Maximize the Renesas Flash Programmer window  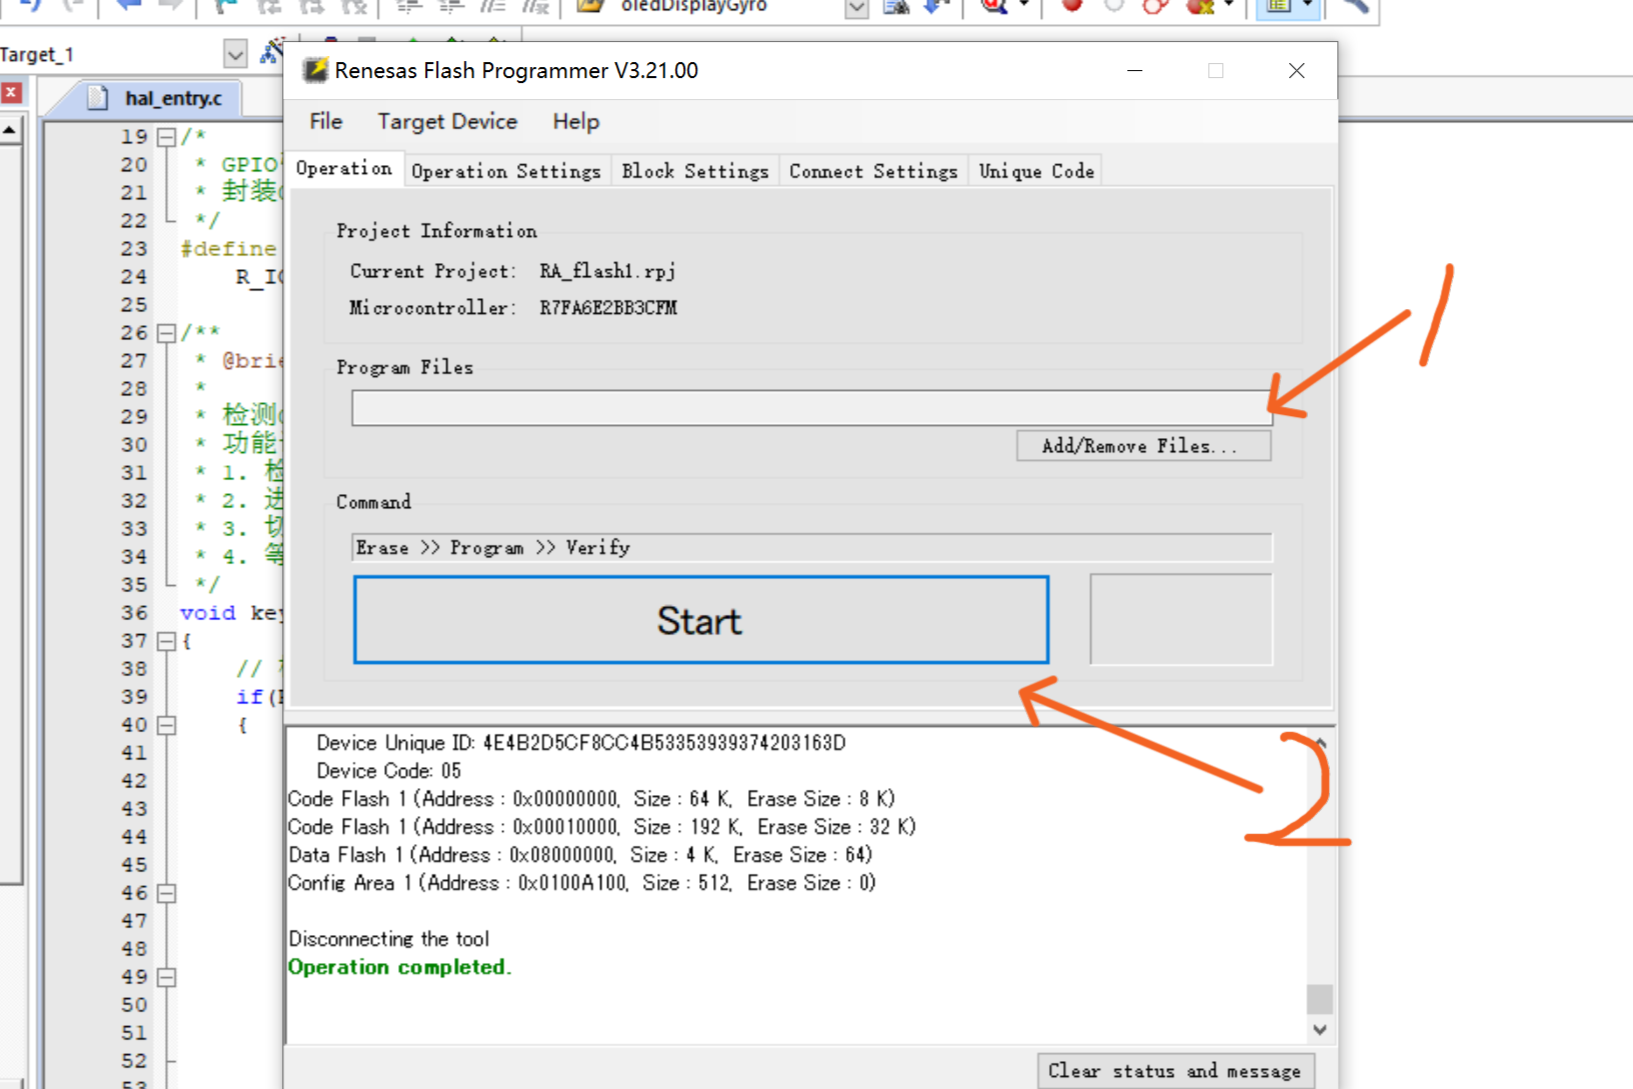(1215, 70)
